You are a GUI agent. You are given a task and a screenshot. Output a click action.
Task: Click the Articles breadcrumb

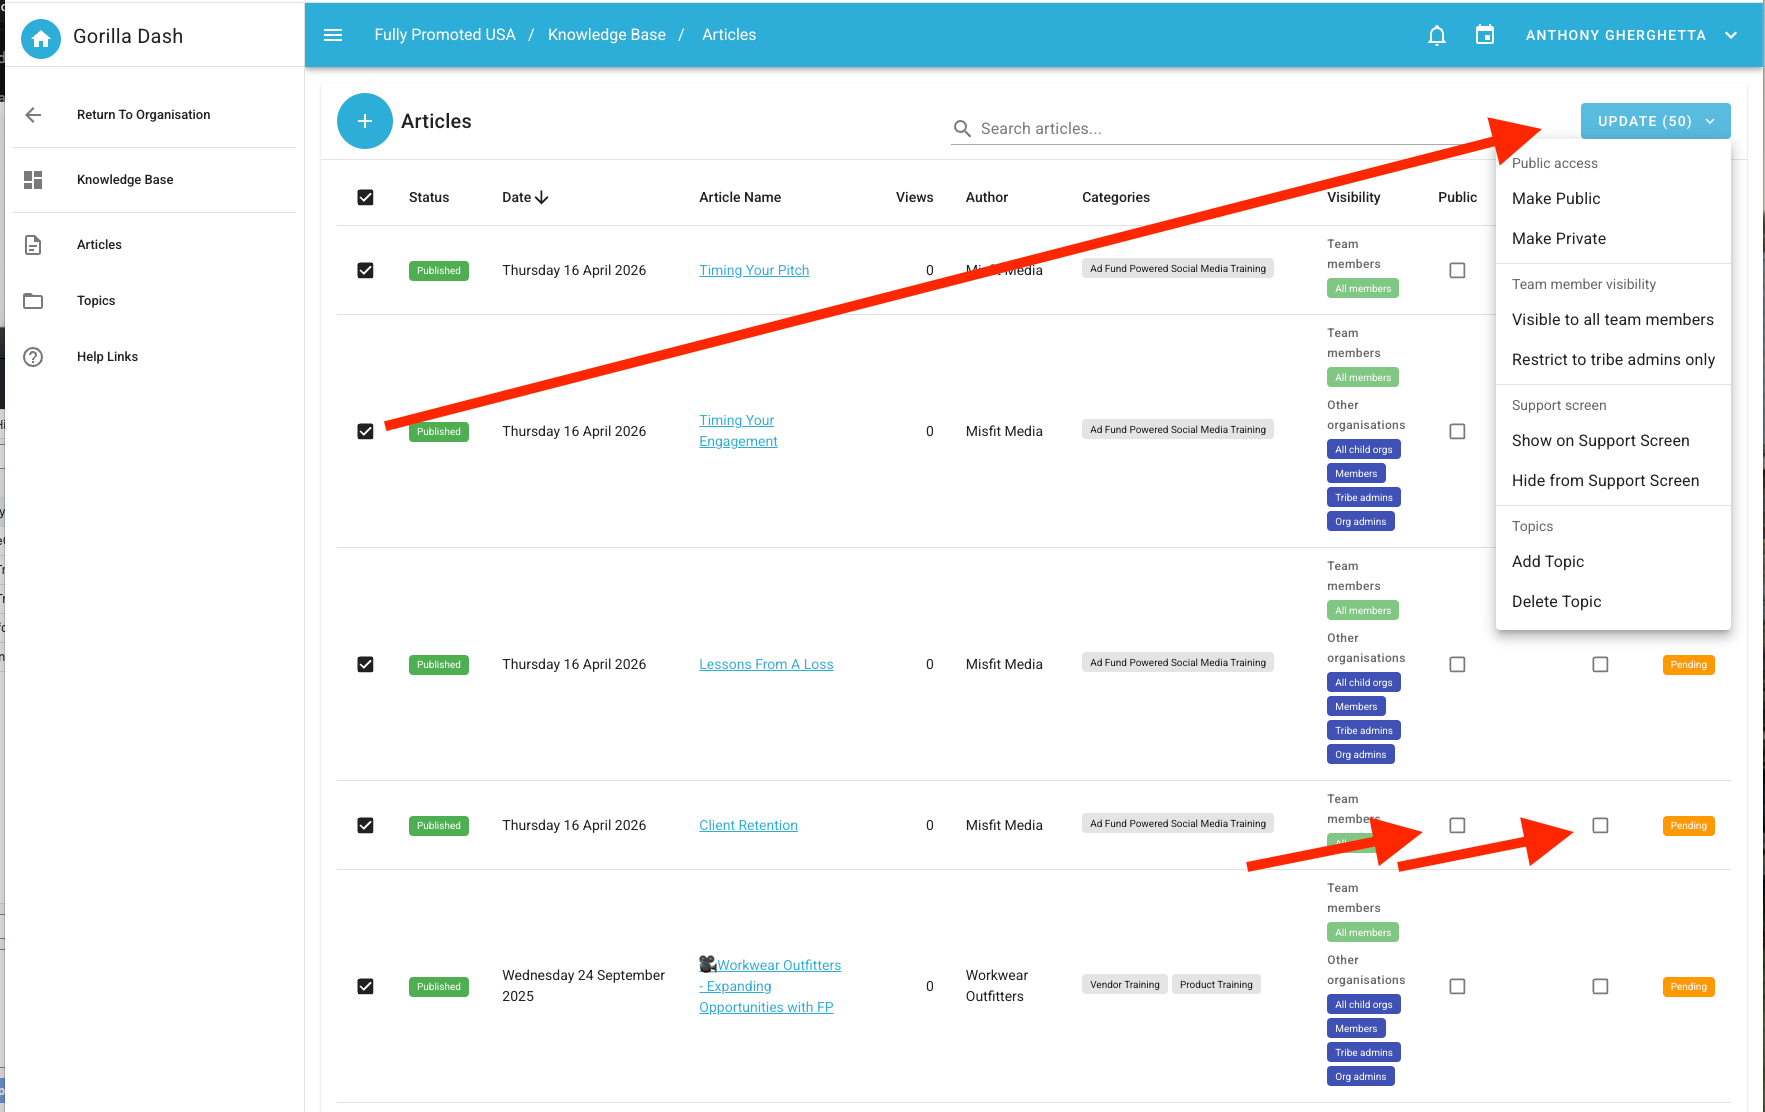coord(729,35)
